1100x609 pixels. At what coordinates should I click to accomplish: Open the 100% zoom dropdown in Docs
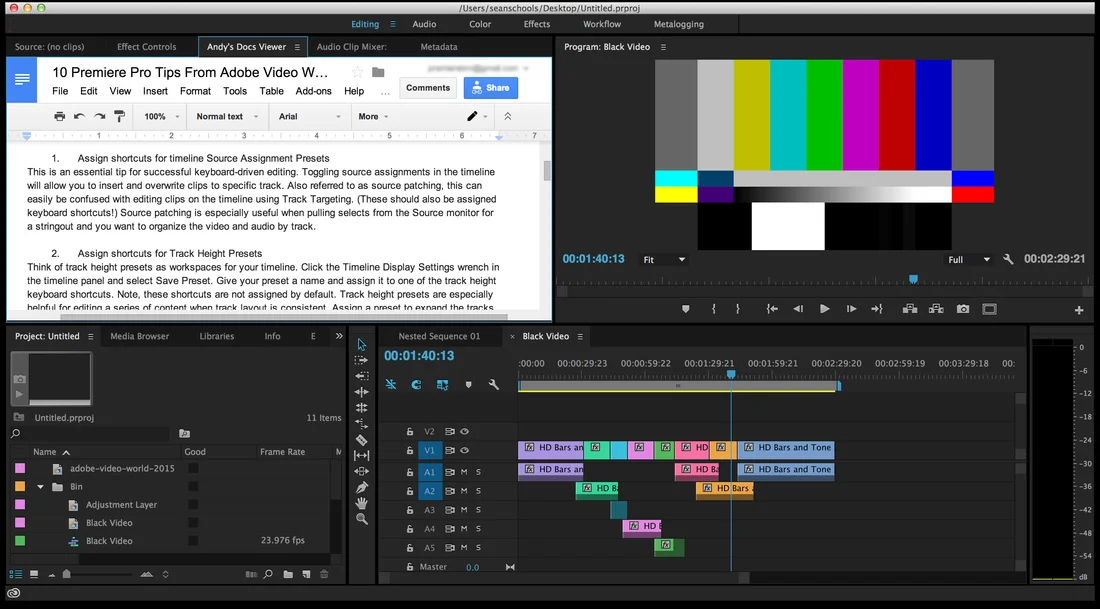161,116
